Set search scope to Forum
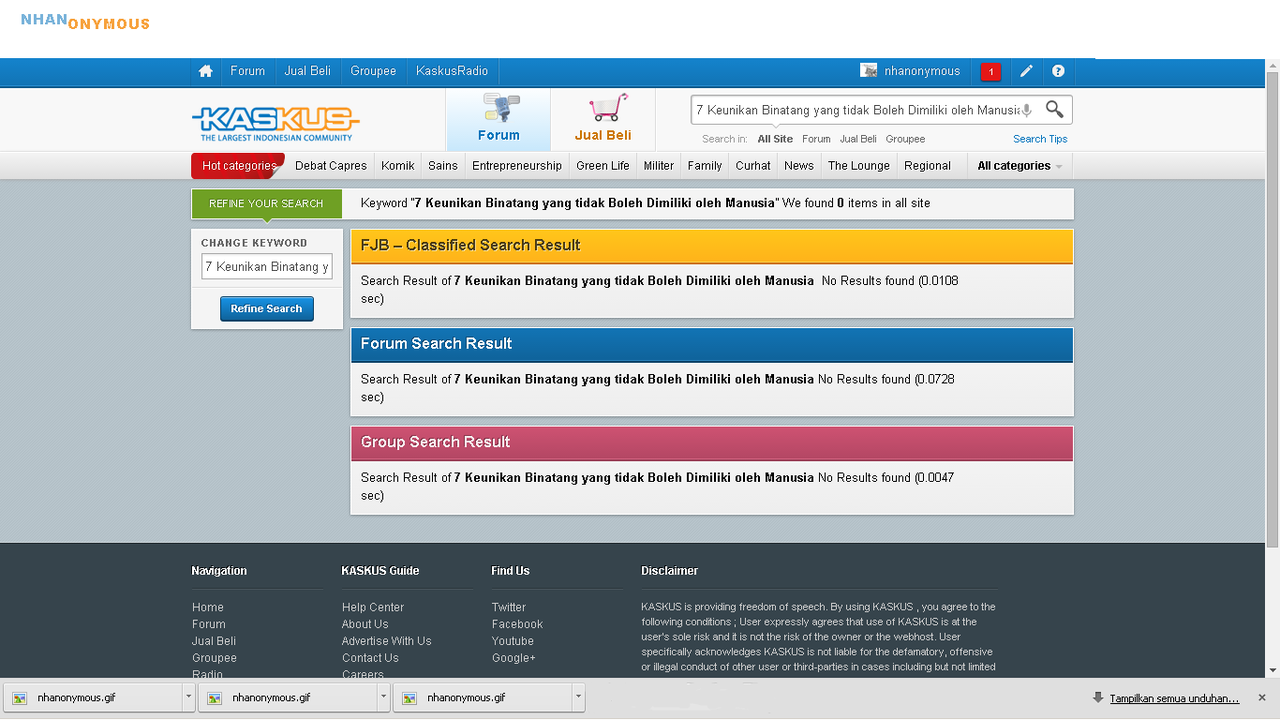 pyautogui.click(x=816, y=139)
